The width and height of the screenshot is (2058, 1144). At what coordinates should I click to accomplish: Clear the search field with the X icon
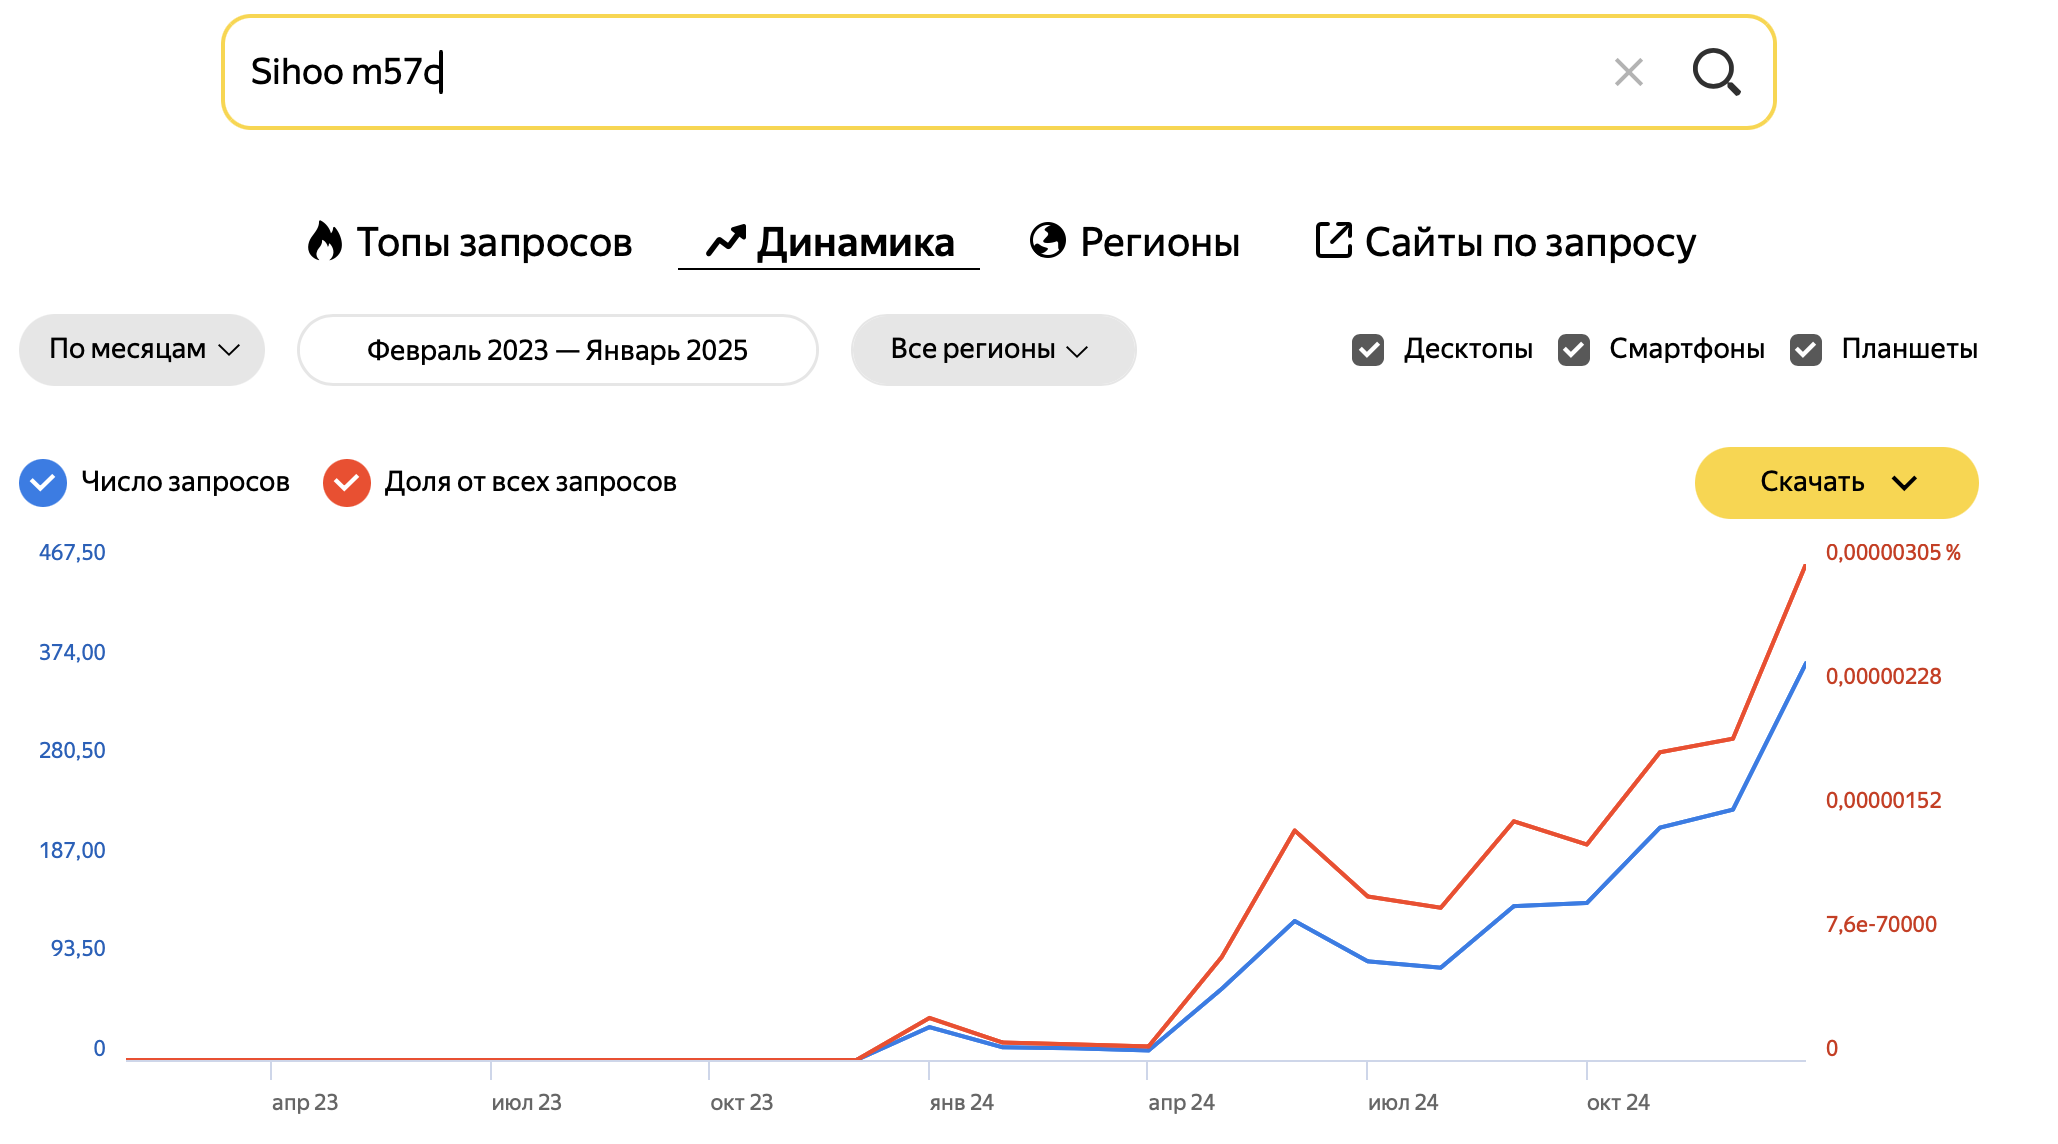pyautogui.click(x=1629, y=72)
